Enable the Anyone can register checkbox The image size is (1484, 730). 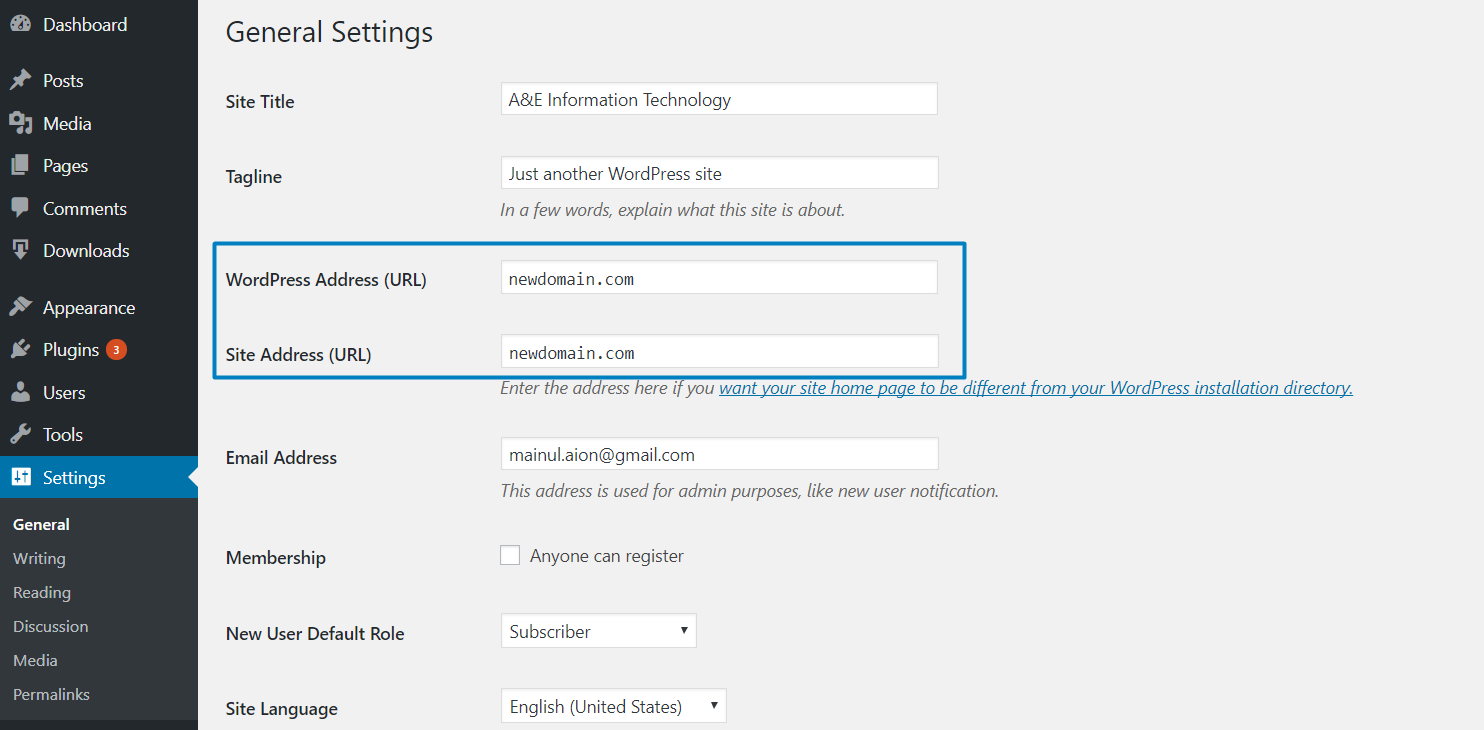(510, 554)
